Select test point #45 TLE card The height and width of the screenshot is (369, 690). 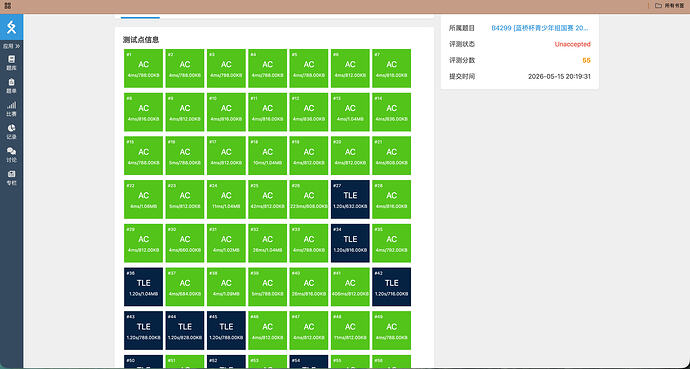pos(226,331)
